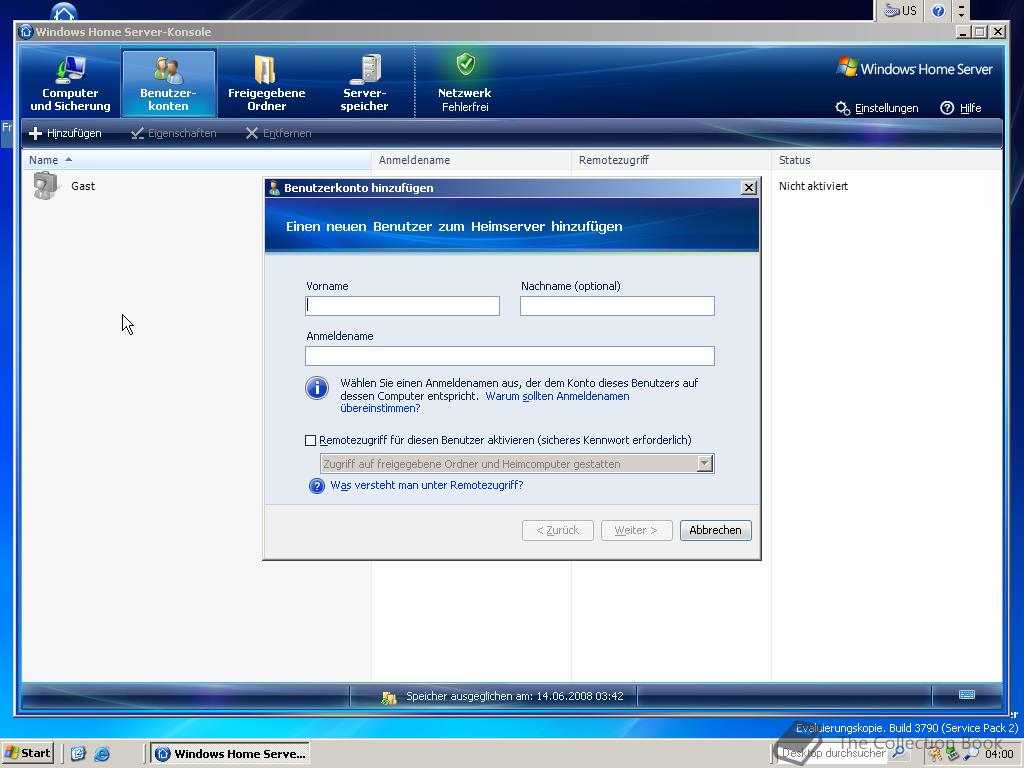The height and width of the screenshot is (768, 1024).
Task: Click the 'Nicht aktiviert' status text
Action: (x=813, y=186)
